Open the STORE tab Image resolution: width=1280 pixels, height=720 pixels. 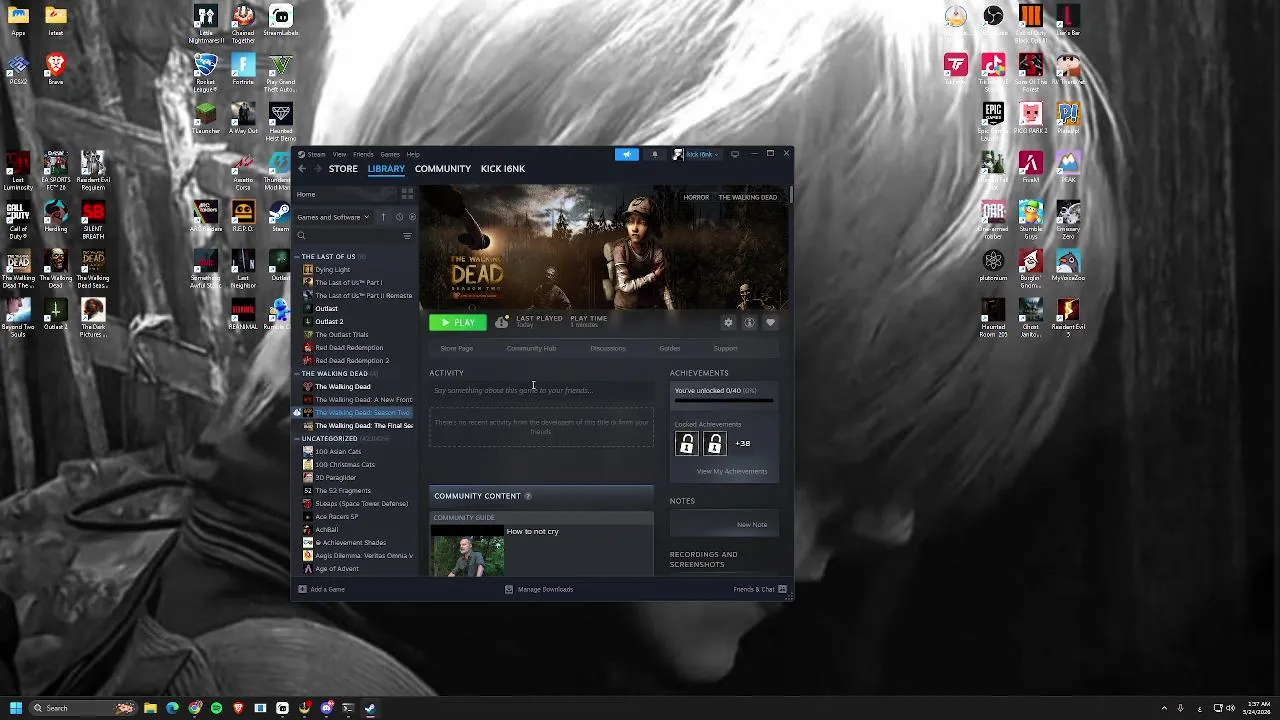pos(343,169)
